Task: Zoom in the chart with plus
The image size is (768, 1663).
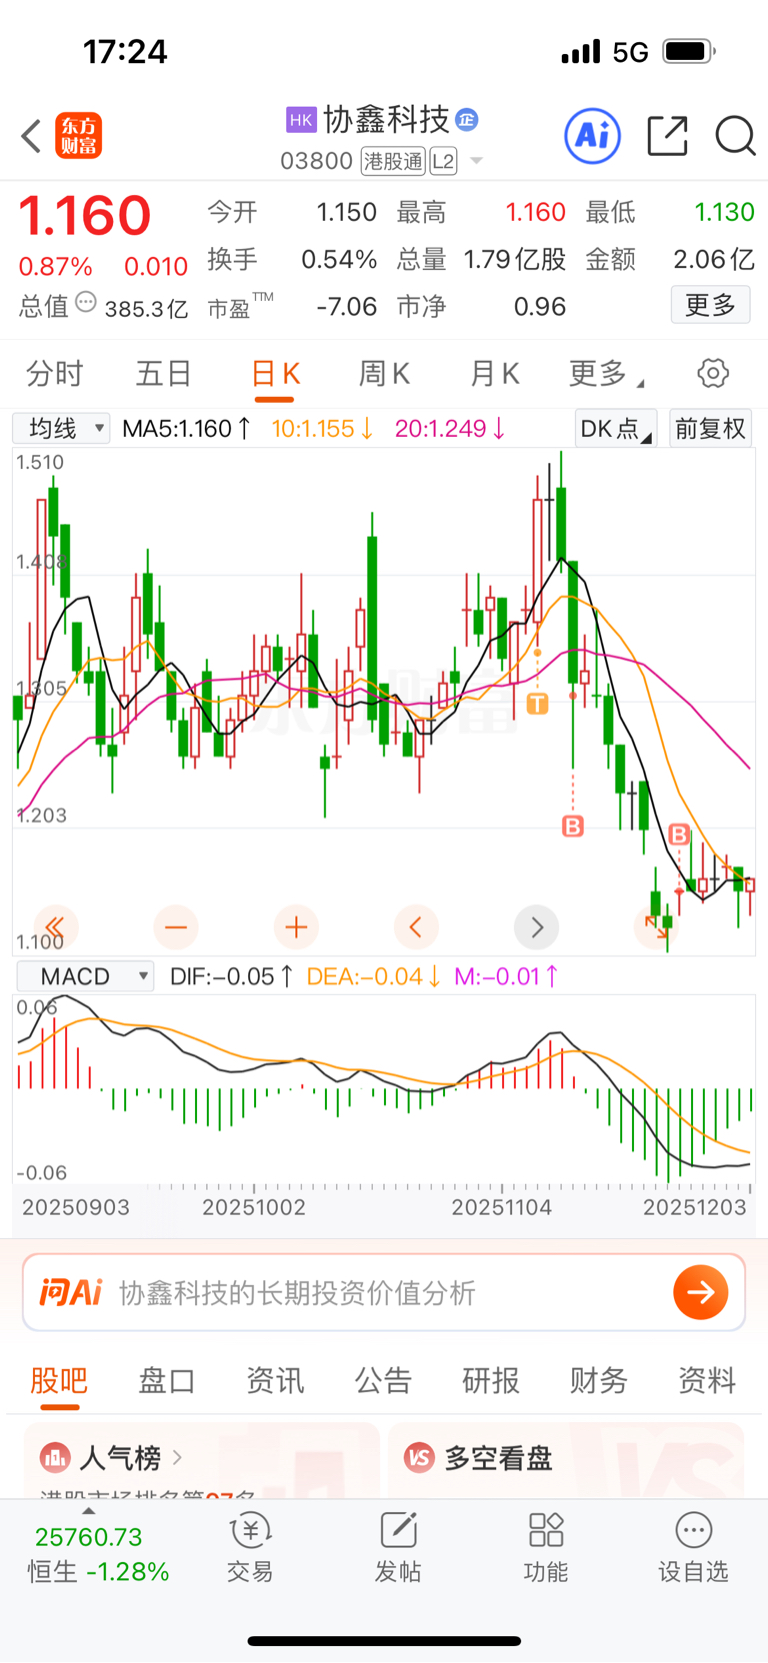Action: click(296, 927)
